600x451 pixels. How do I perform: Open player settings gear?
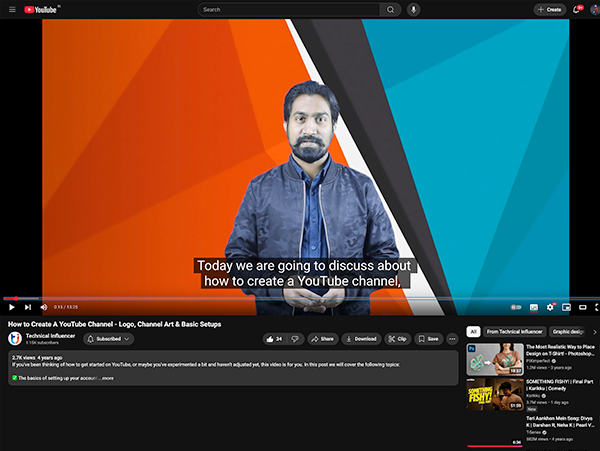(550, 307)
